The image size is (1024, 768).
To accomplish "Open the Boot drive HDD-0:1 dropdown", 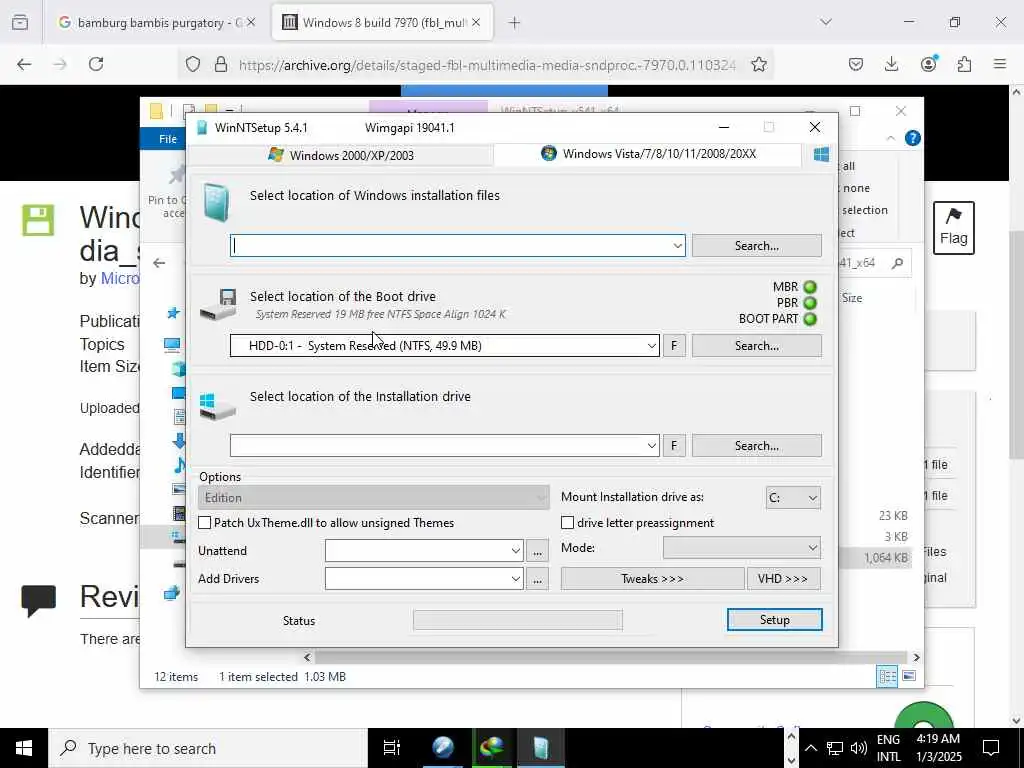I will tap(651, 345).
